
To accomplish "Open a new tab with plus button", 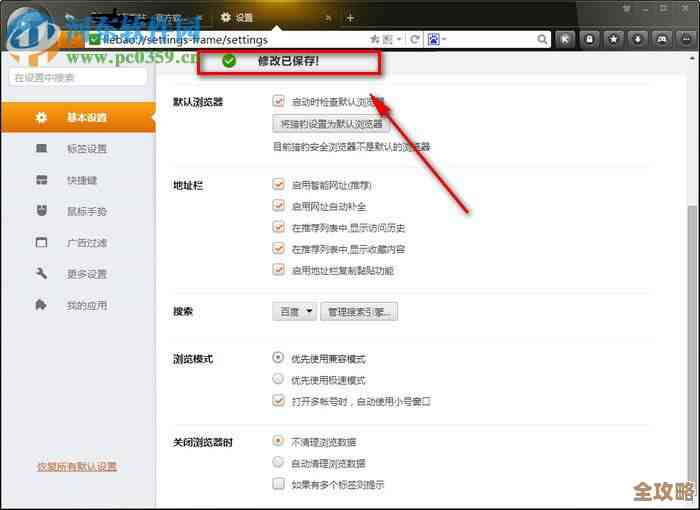I will click(350, 17).
